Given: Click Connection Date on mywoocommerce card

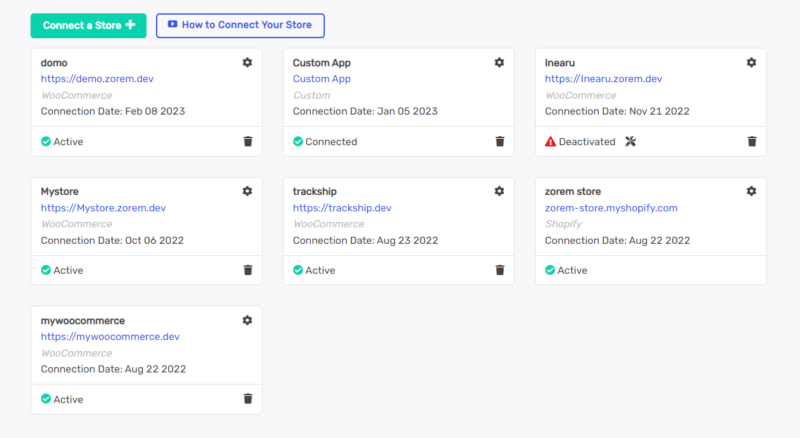Looking at the screenshot, I should click(x=113, y=369).
